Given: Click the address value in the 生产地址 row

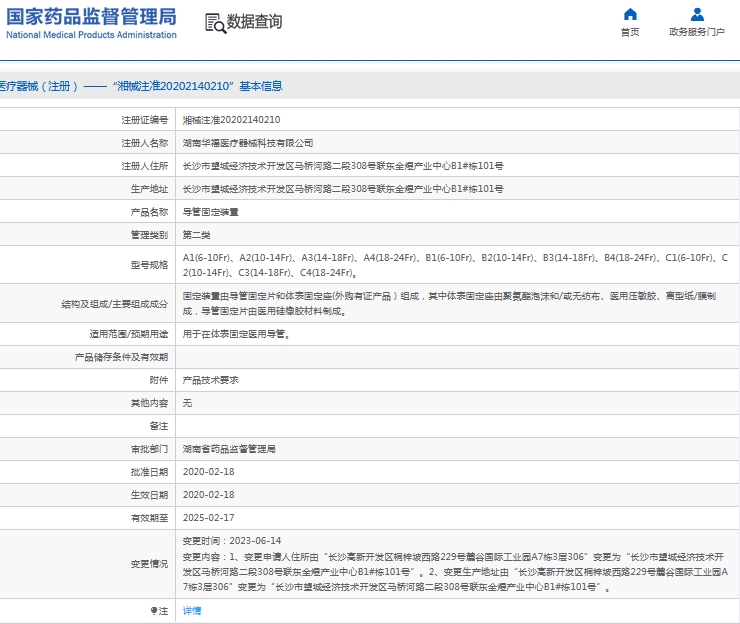Looking at the screenshot, I should [343, 189].
